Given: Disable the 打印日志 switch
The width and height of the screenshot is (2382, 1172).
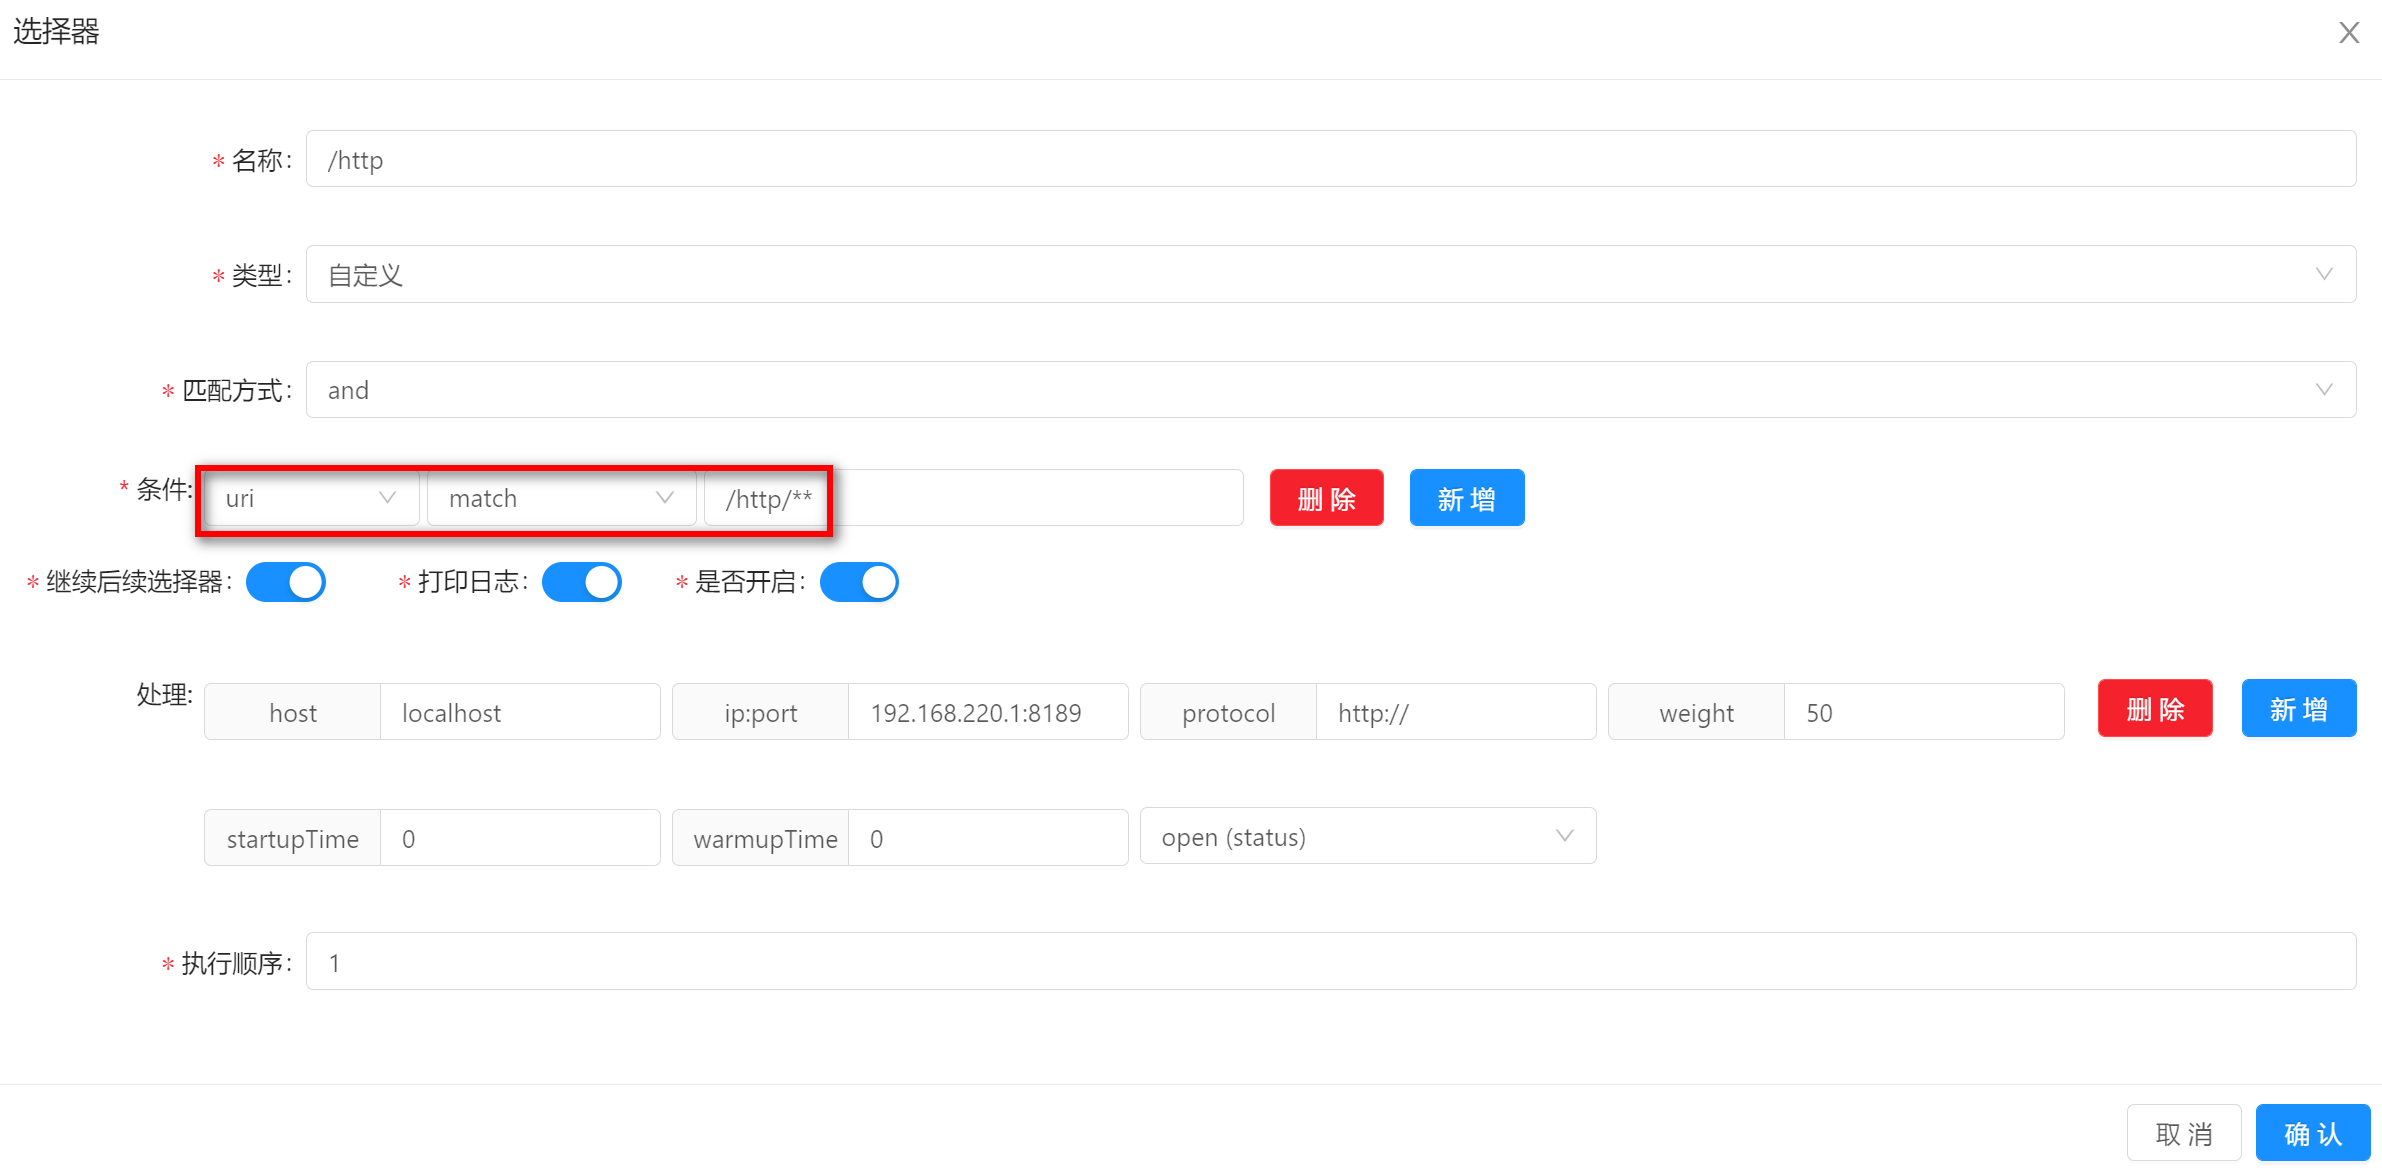Looking at the screenshot, I should tap(581, 582).
